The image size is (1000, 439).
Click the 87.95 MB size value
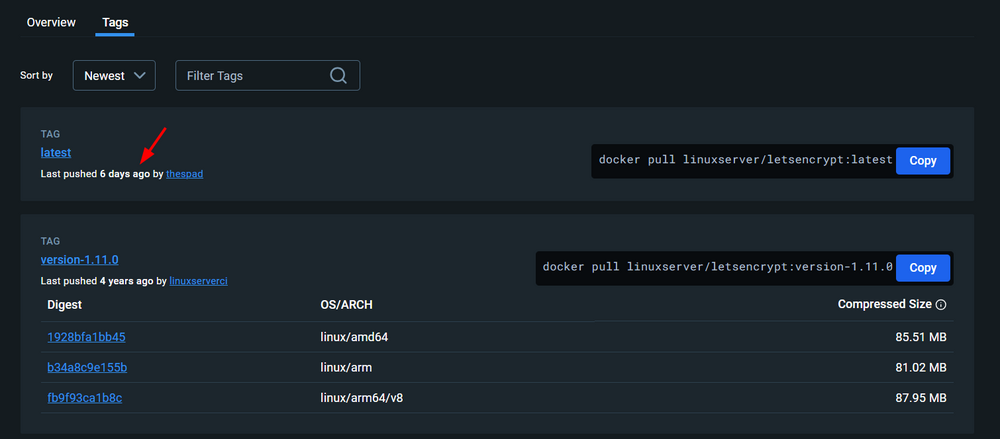(921, 398)
